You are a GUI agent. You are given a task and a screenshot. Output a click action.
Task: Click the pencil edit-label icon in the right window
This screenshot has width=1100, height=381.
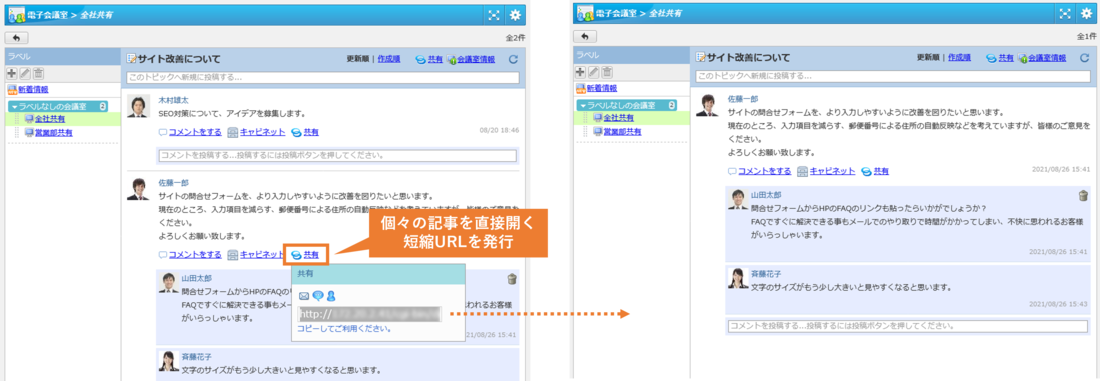(593, 72)
